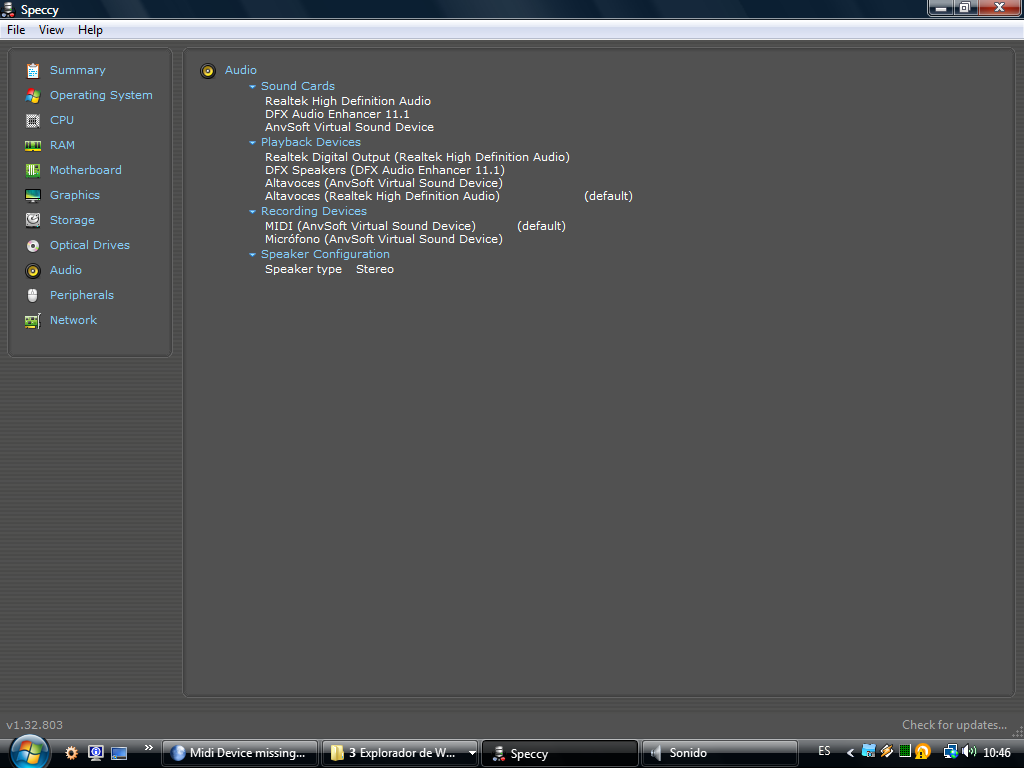This screenshot has height=768, width=1024.
Task: Click the 'Stereo' value
Action: (375, 269)
